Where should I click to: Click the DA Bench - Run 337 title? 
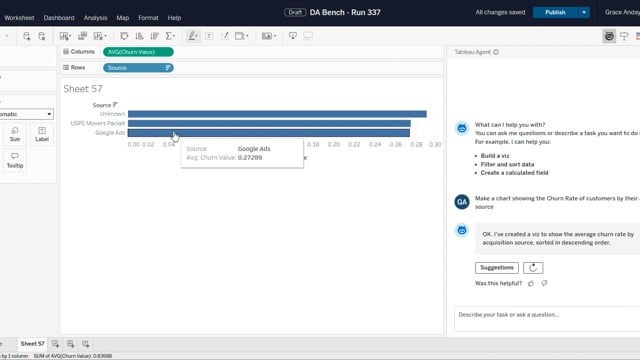click(345, 12)
